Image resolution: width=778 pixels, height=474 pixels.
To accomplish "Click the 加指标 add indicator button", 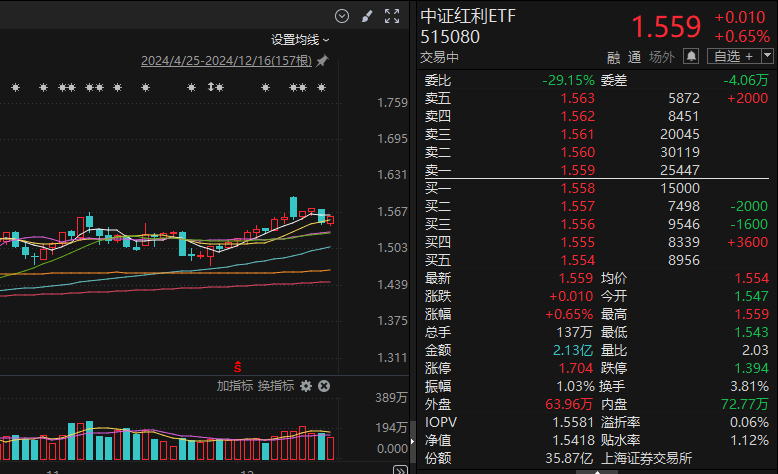I will click(x=235, y=386).
